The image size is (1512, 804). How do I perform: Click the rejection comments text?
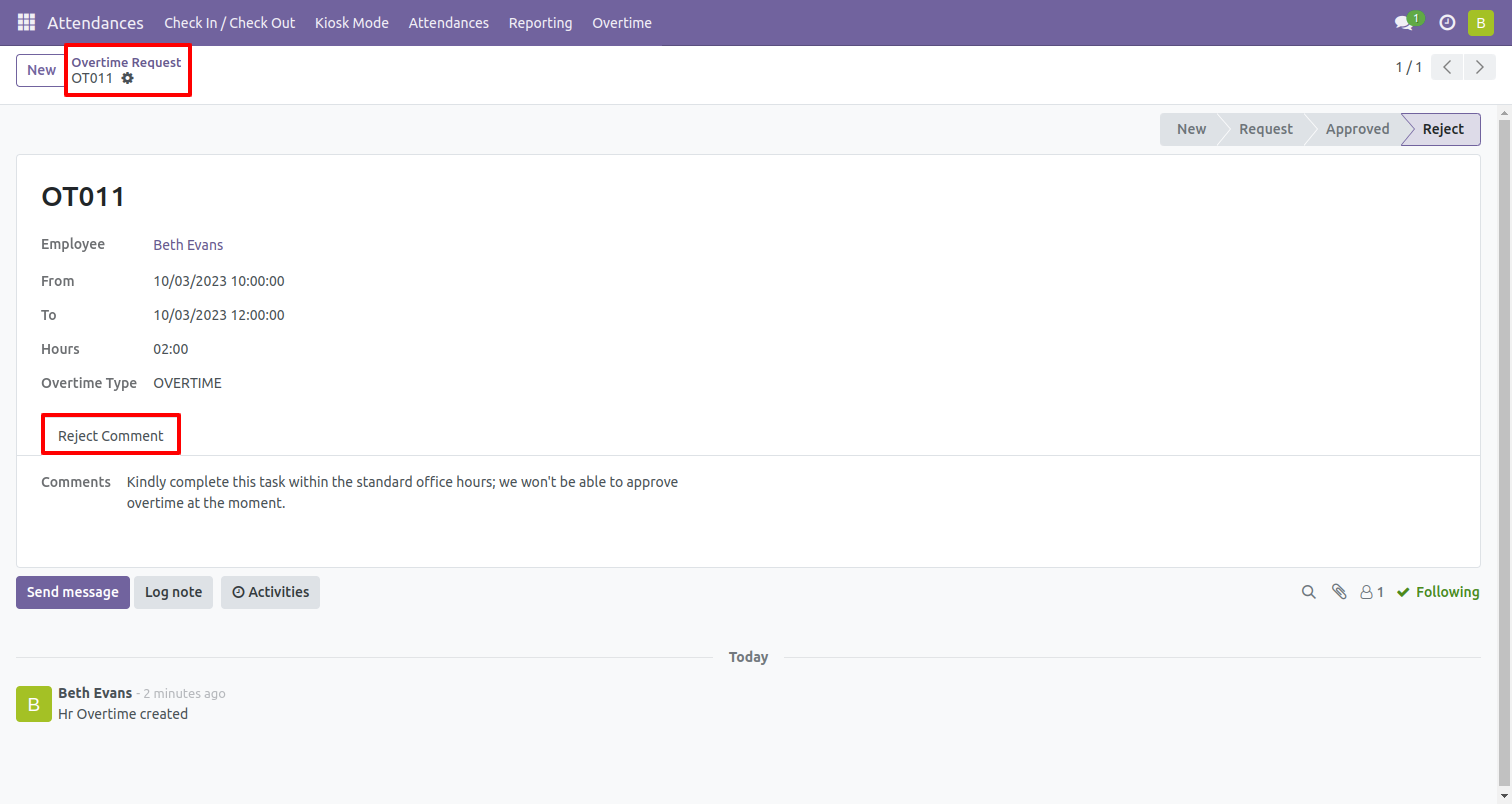pos(402,492)
